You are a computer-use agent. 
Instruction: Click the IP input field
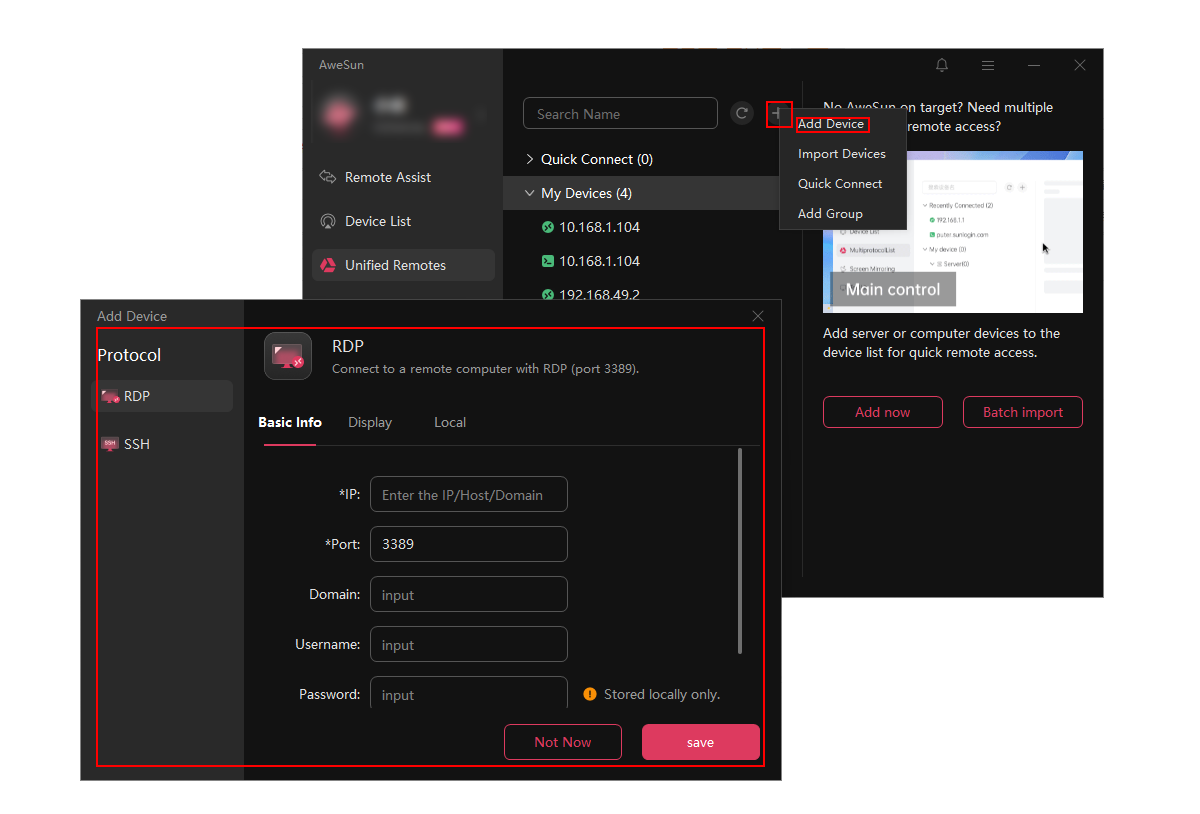click(469, 494)
